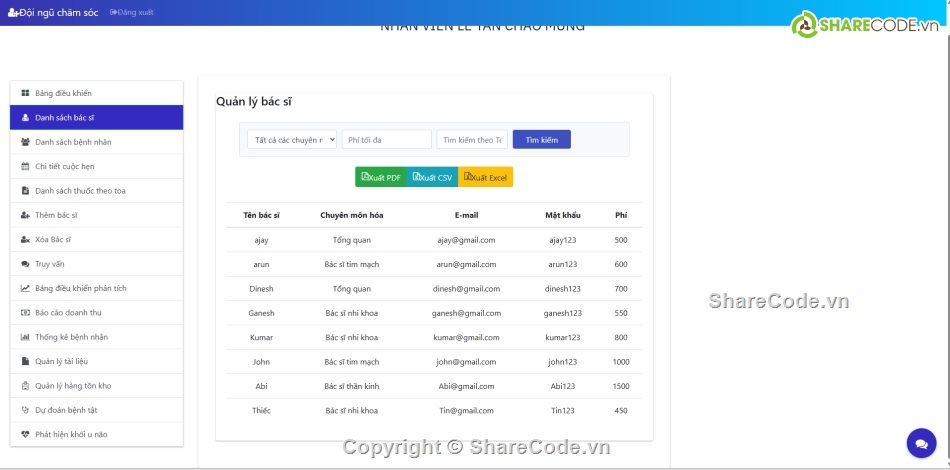Click the Tên bác sĩ column header
The width and height of the screenshot is (950, 470).
tap(261, 215)
